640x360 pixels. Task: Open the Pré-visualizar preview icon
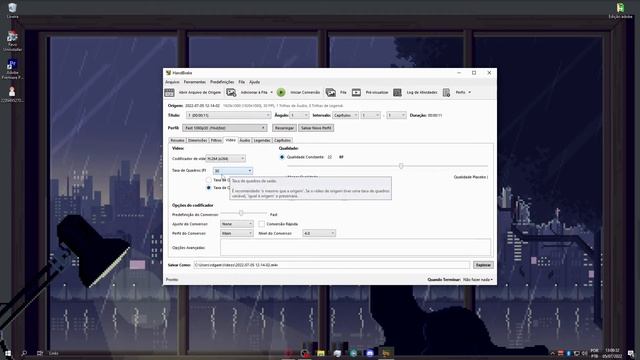(x=356, y=93)
